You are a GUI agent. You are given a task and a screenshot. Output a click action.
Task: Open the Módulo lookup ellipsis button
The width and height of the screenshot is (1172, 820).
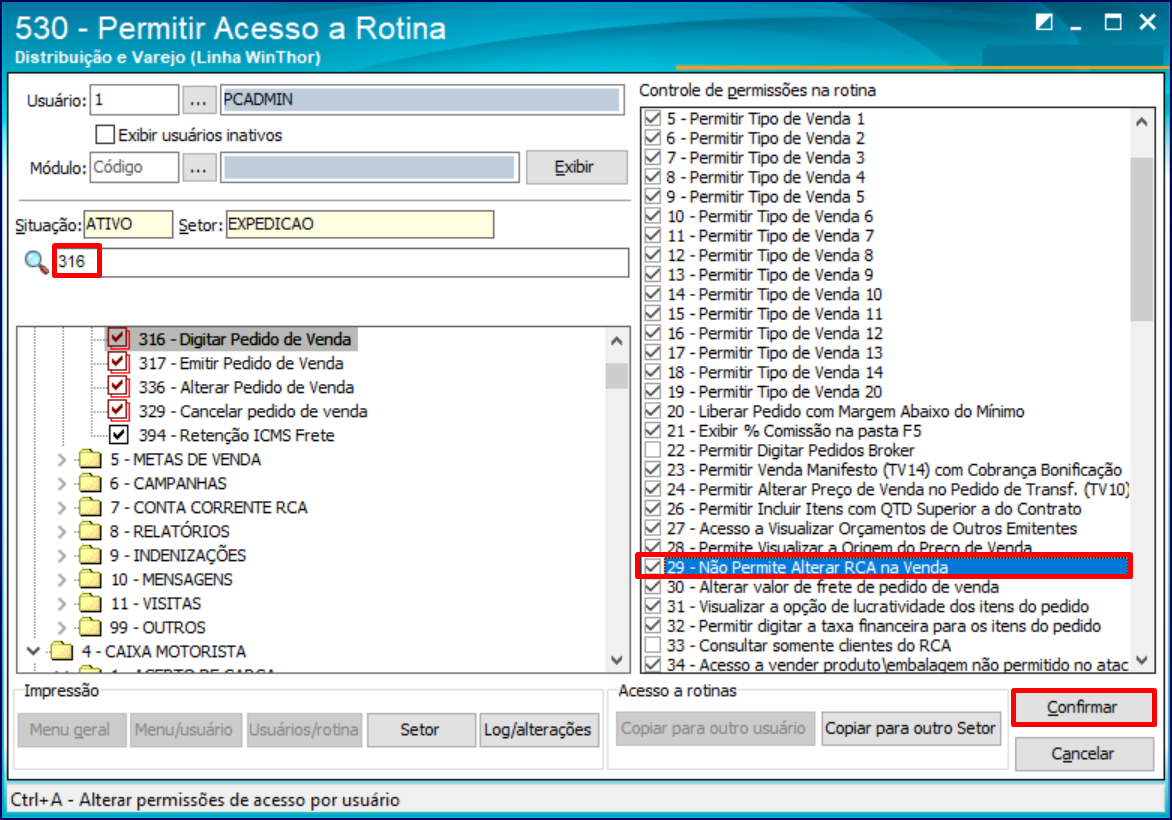tap(198, 167)
